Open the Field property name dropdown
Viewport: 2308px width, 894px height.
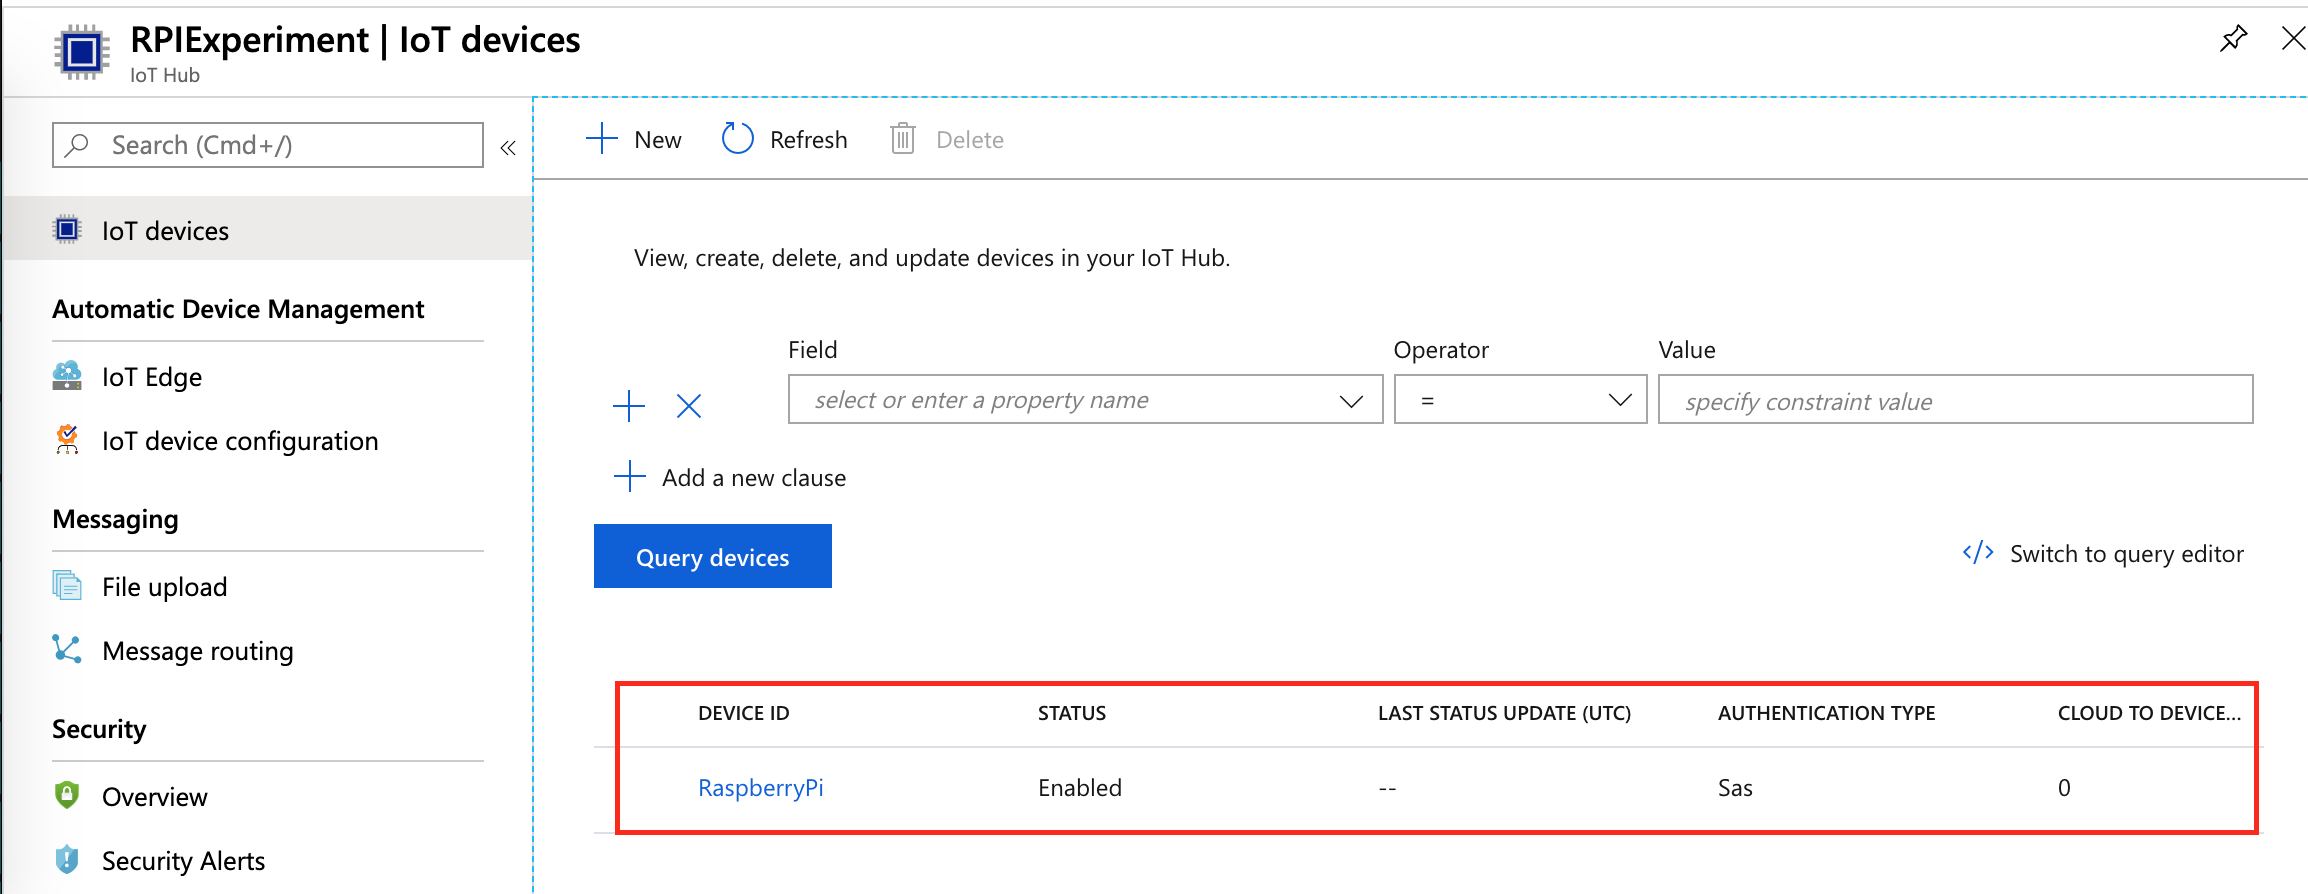click(x=1086, y=400)
